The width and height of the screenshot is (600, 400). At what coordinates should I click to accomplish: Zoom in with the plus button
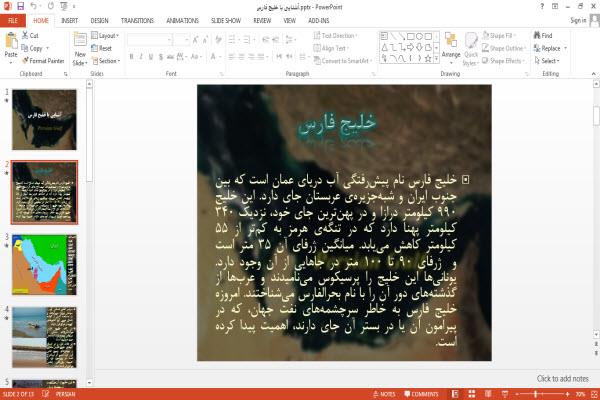[x=567, y=394]
